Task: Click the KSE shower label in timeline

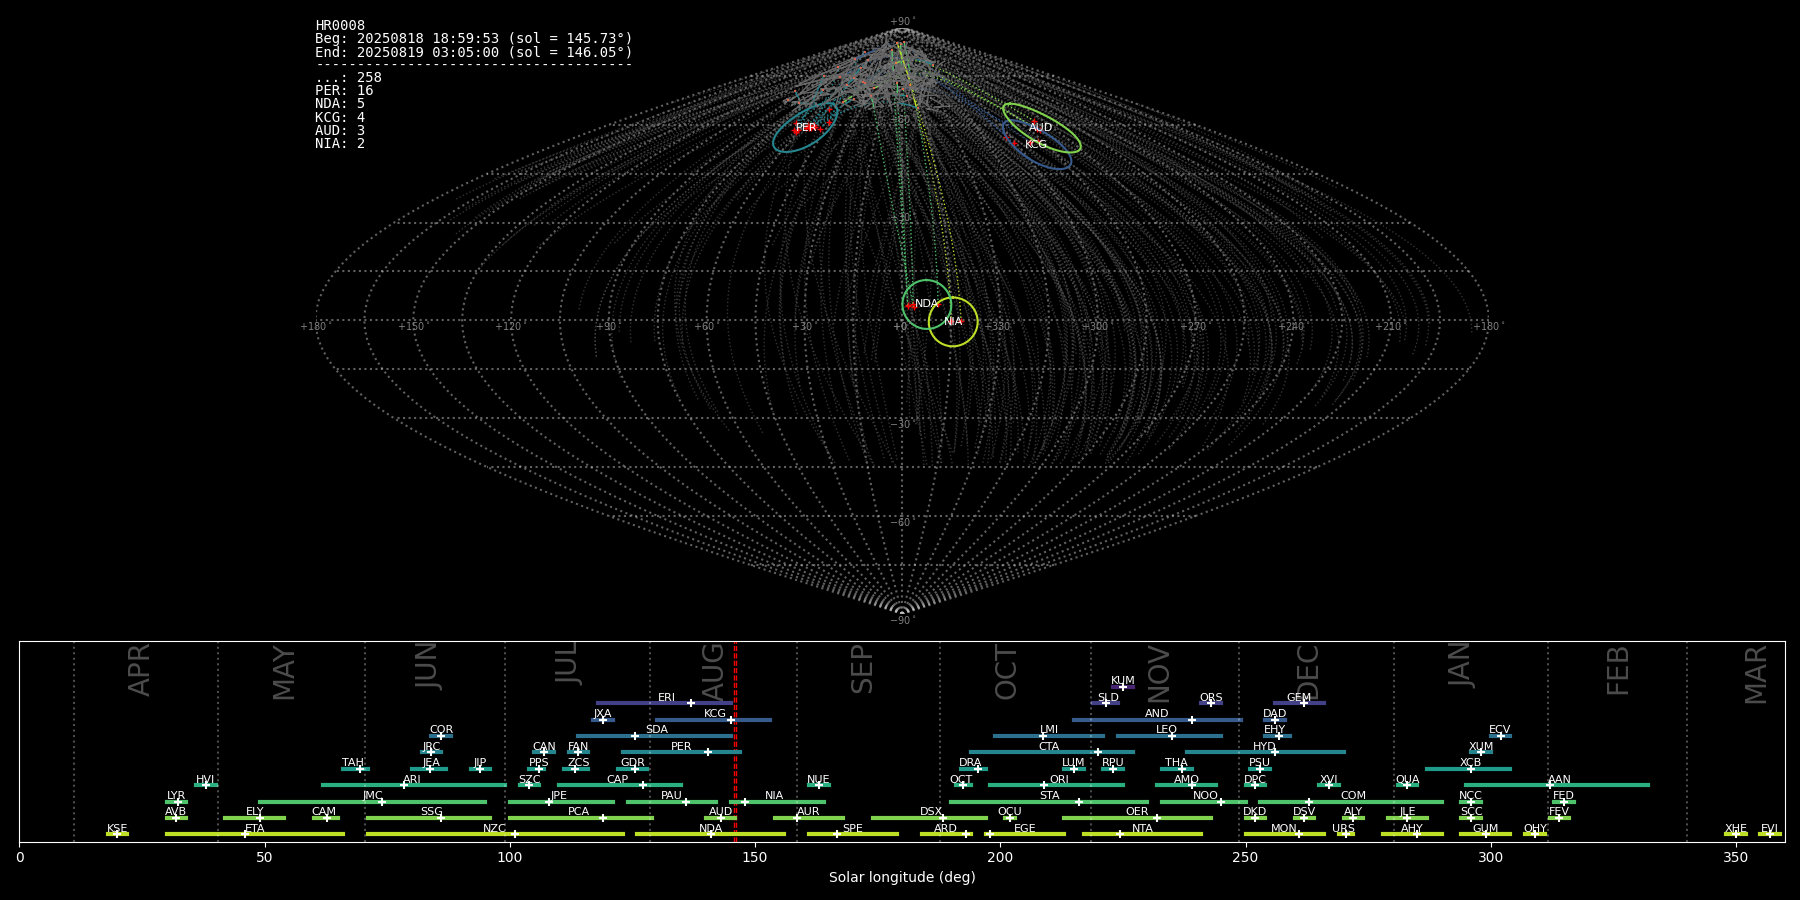Action: tap(117, 829)
